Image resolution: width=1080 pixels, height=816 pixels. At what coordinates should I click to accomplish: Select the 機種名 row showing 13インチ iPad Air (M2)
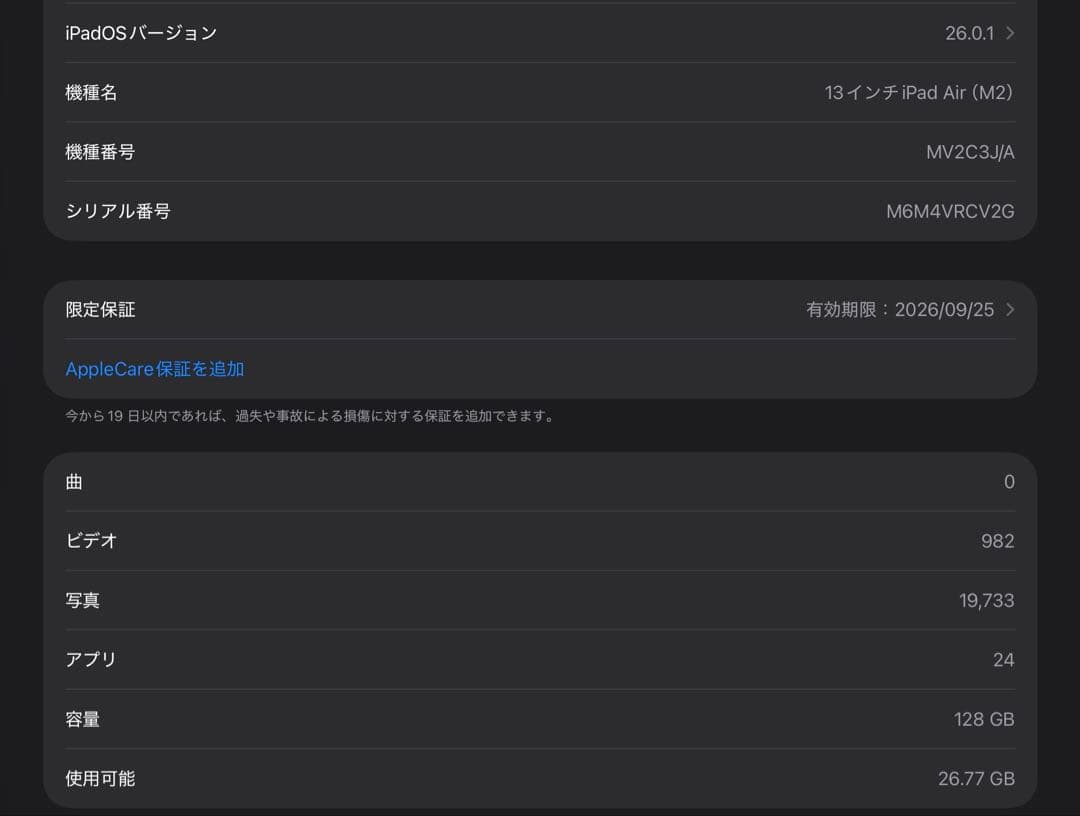[540, 92]
